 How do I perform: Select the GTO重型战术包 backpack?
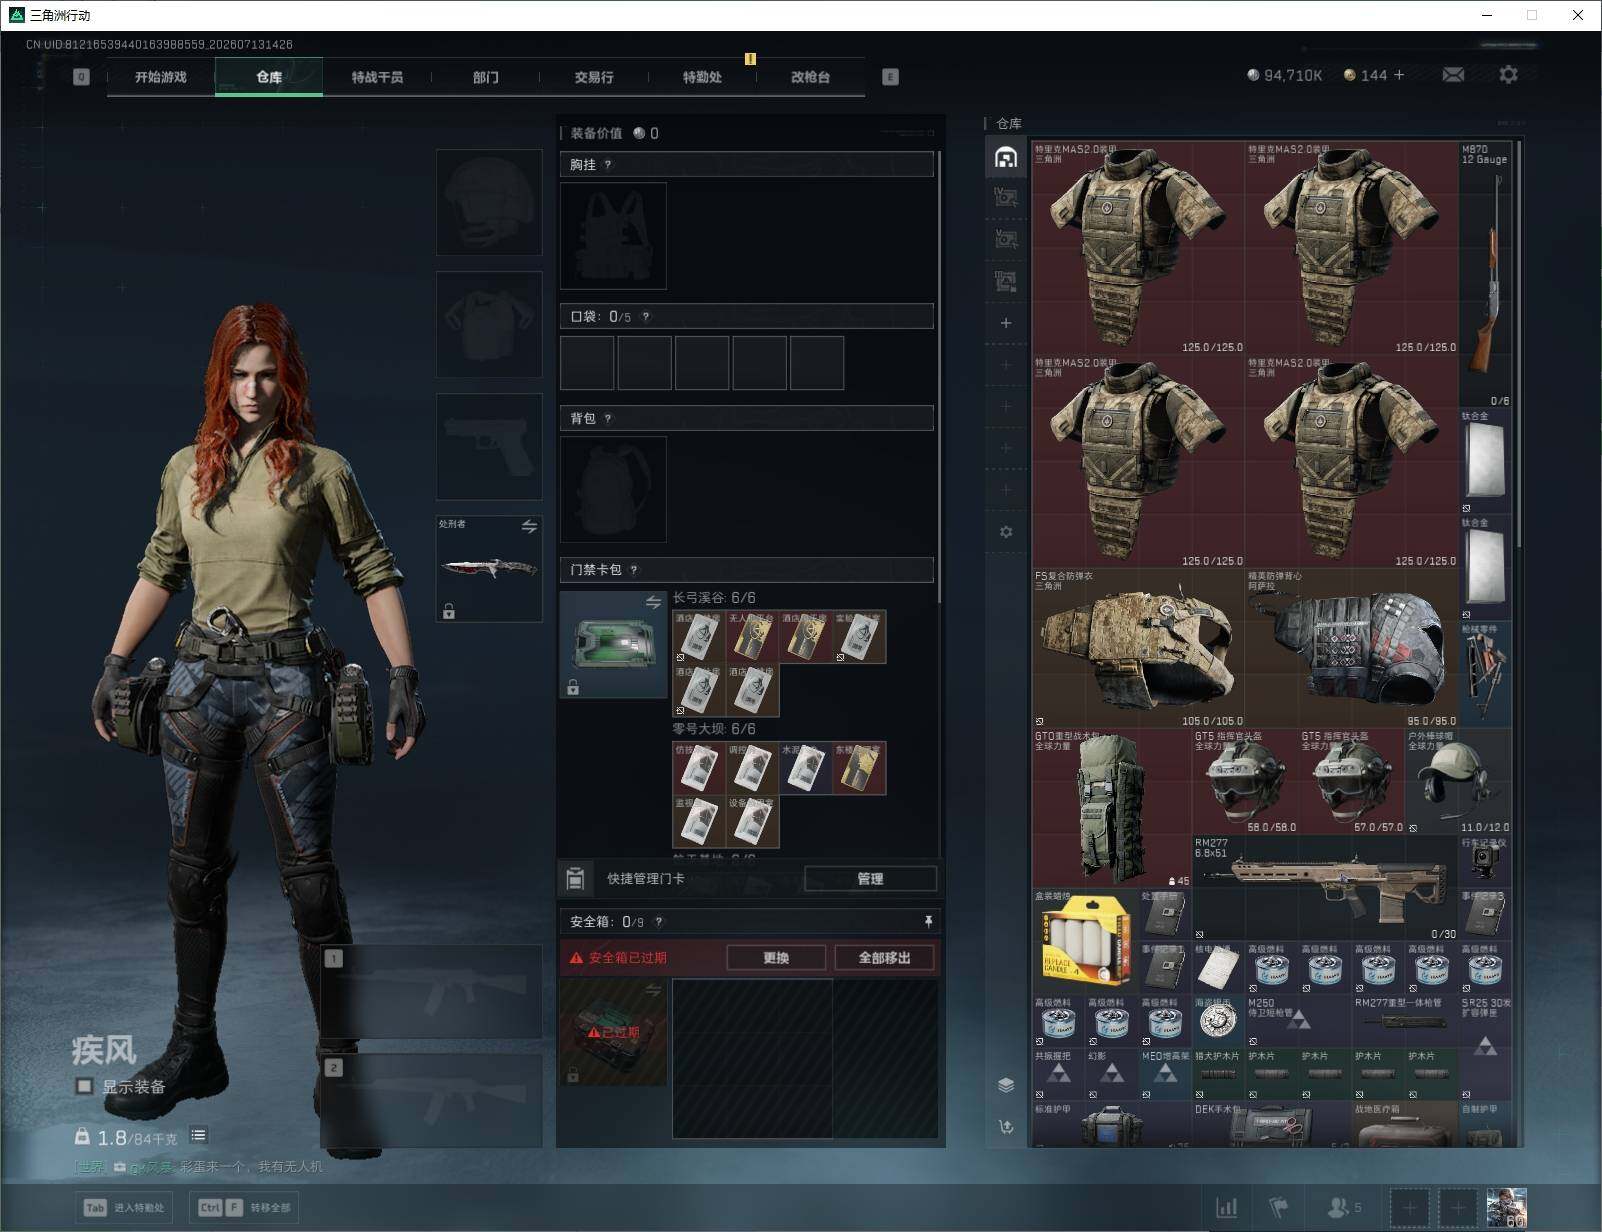pos(1112,808)
